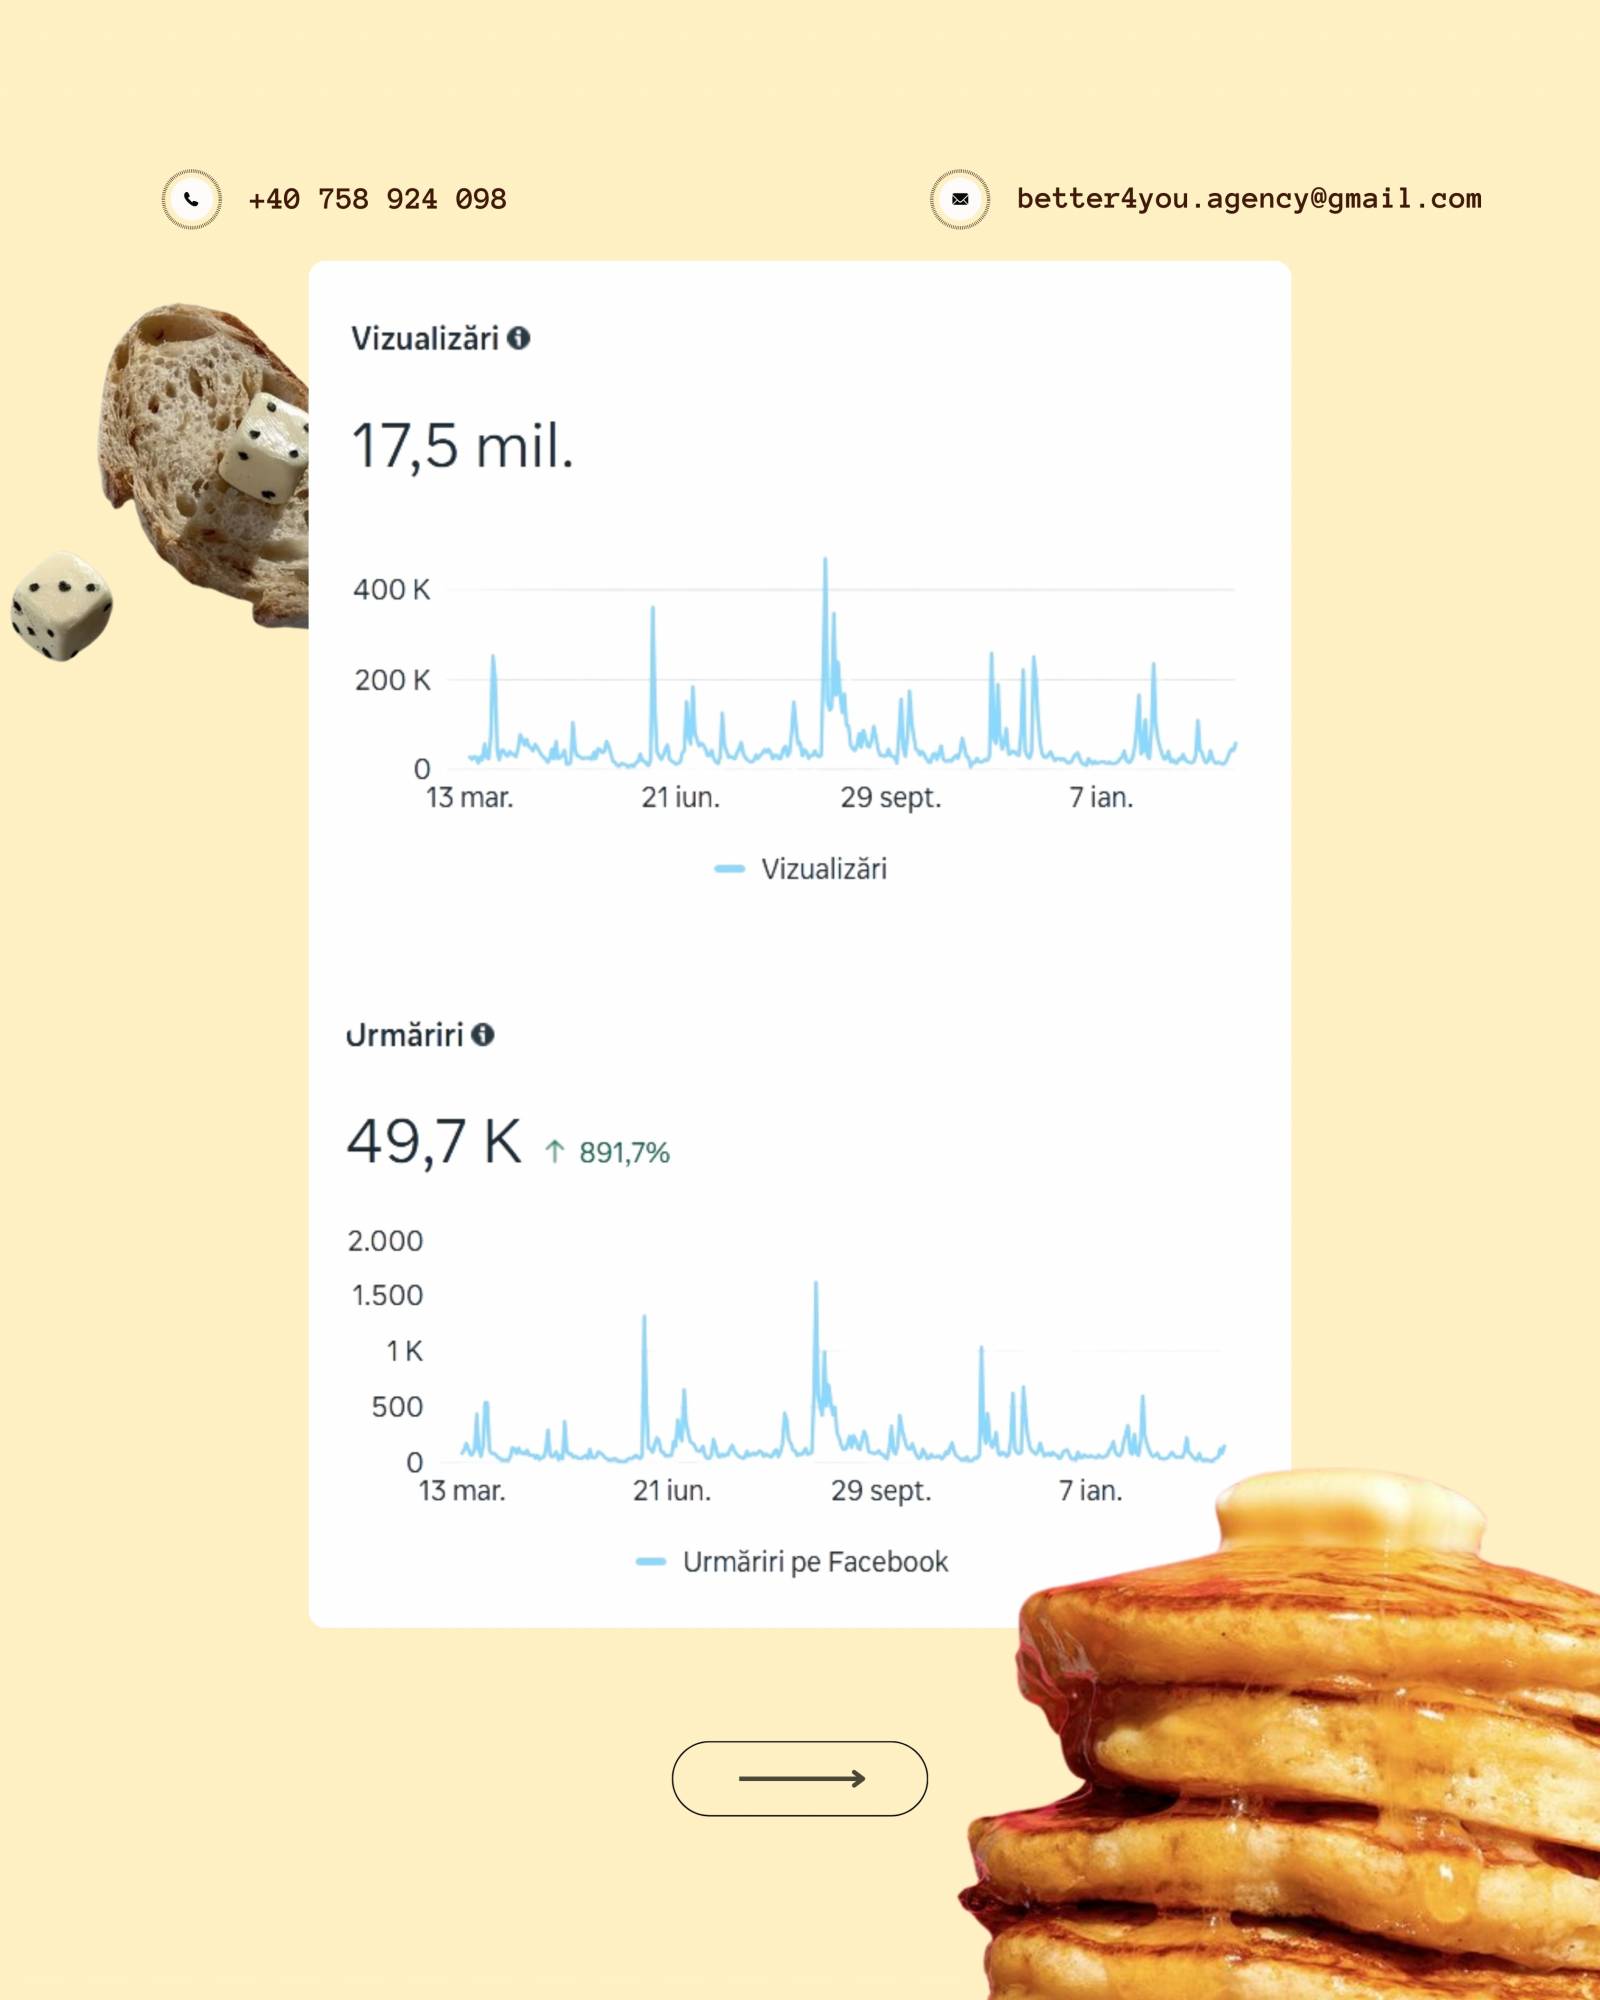
Task: Click the phone icon beside the number
Action: 191,199
